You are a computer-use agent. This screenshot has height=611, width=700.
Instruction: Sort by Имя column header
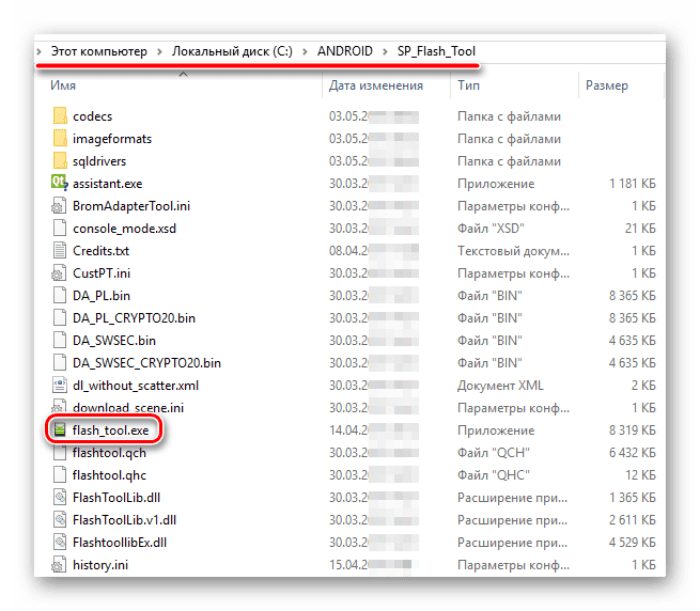(x=63, y=85)
